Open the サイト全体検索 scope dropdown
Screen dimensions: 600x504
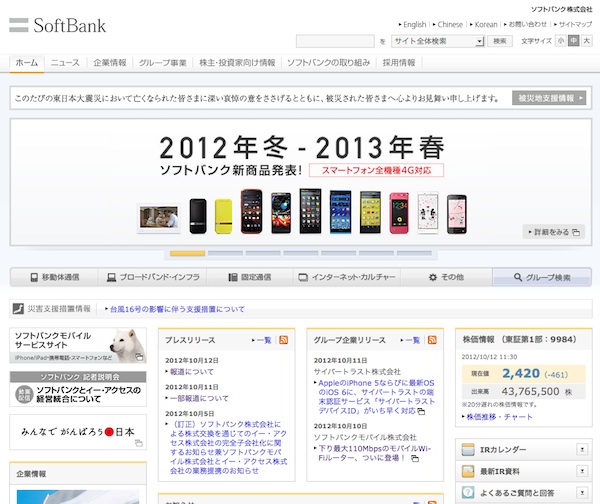coord(438,41)
